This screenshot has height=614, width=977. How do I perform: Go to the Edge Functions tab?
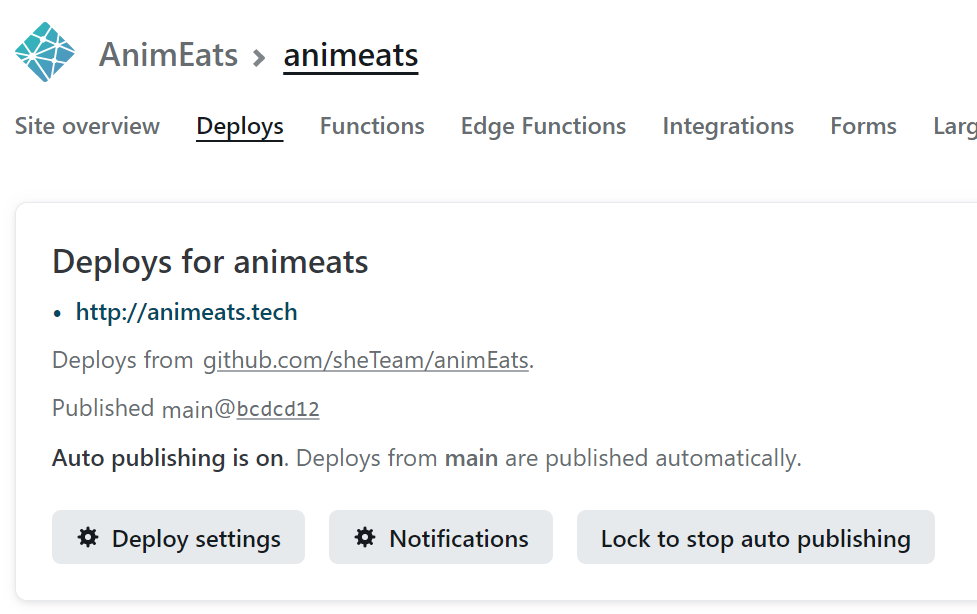coord(543,126)
